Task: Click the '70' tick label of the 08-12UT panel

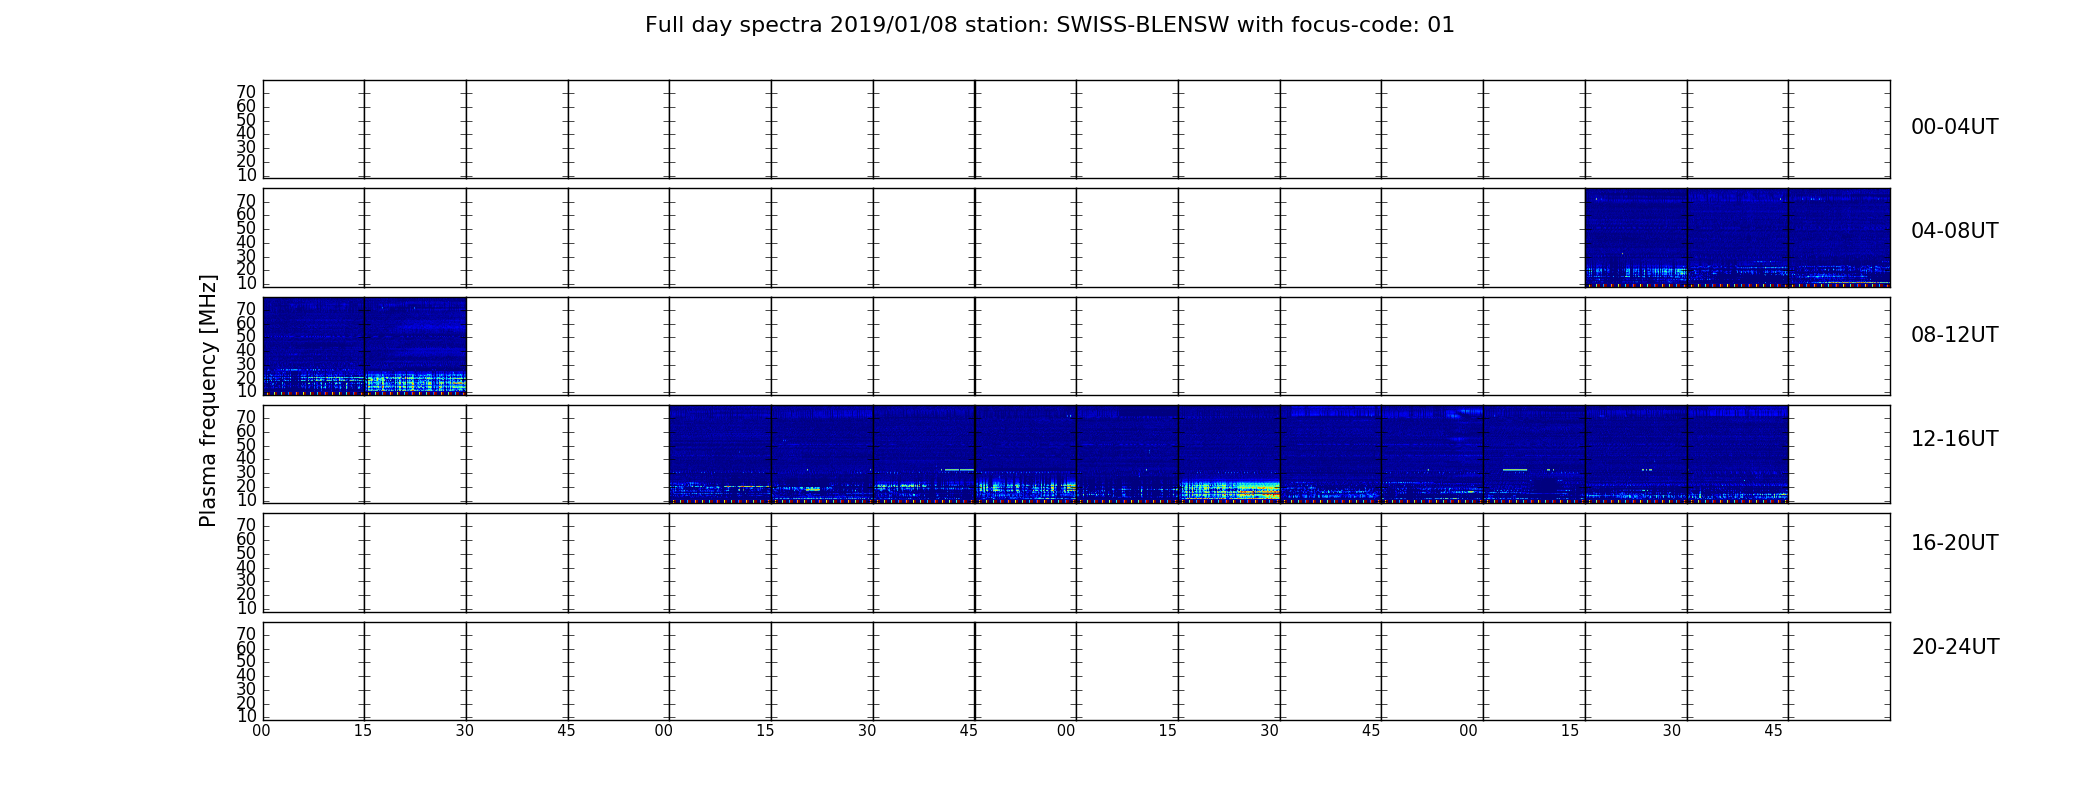Action: click(x=246, y=309)
